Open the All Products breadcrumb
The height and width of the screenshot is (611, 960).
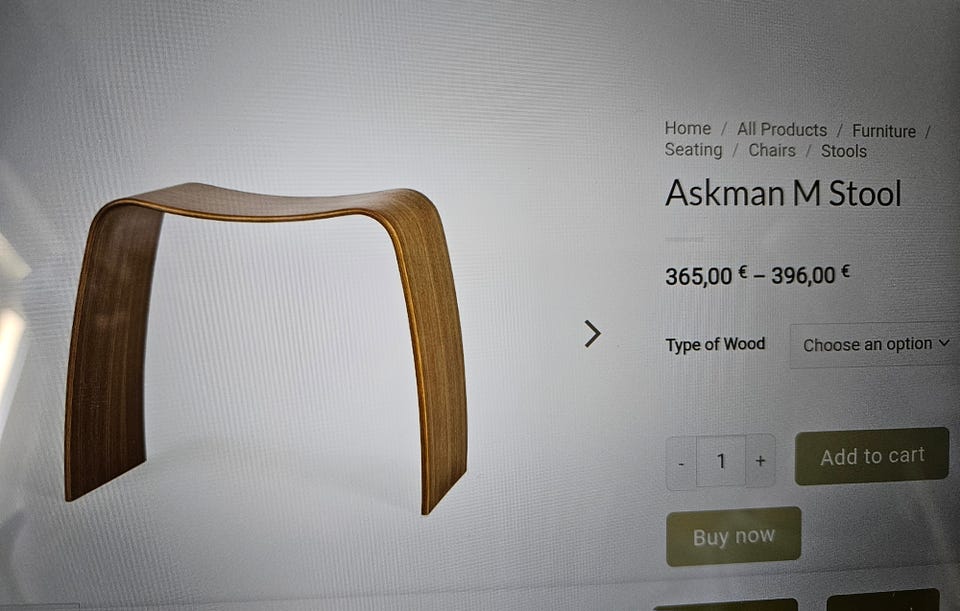pos(782,130)
